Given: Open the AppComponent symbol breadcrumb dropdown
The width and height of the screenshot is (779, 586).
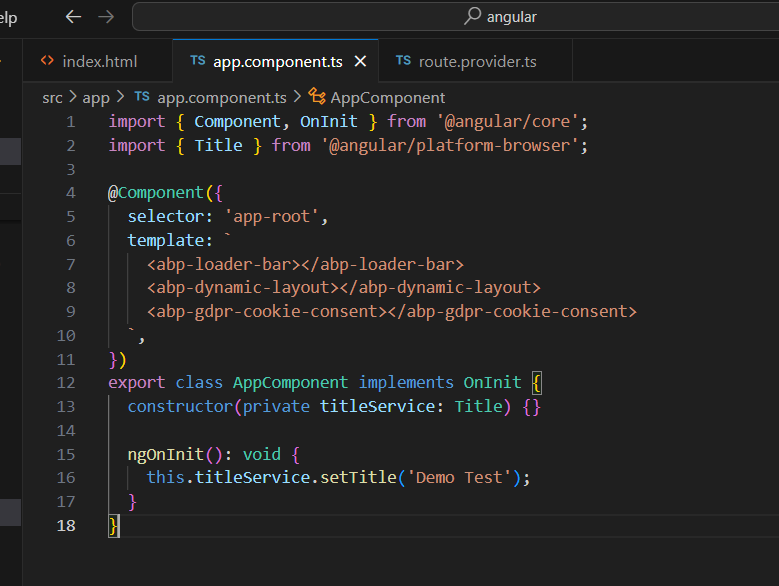Looking at the screenshot, I should (387, 97).
